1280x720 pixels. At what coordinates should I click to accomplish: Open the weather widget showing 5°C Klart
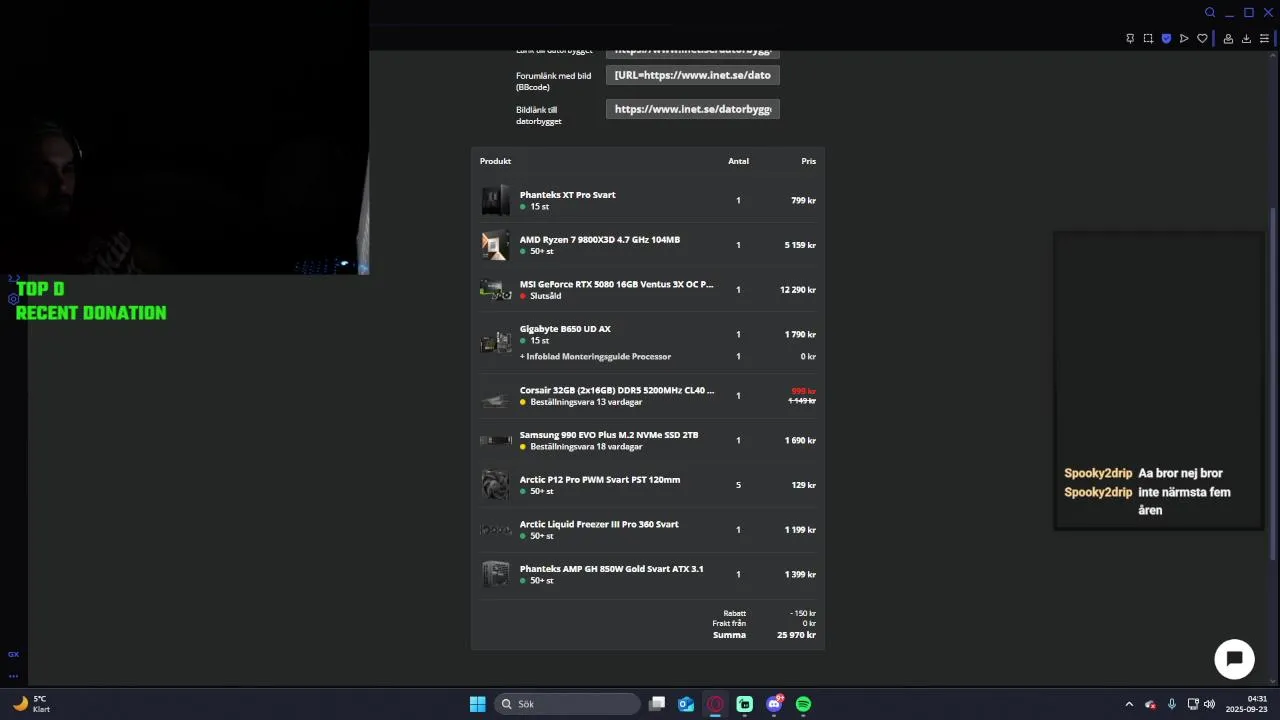30,704
